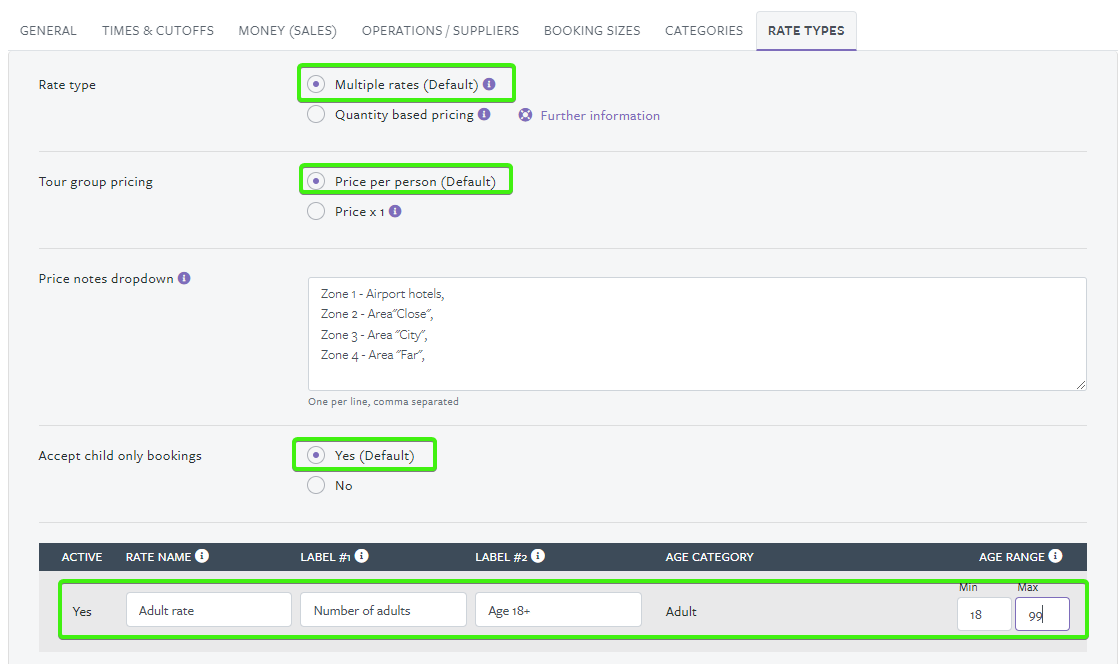Click the Active column header
1120x664 pixels.
coord(81,557)
